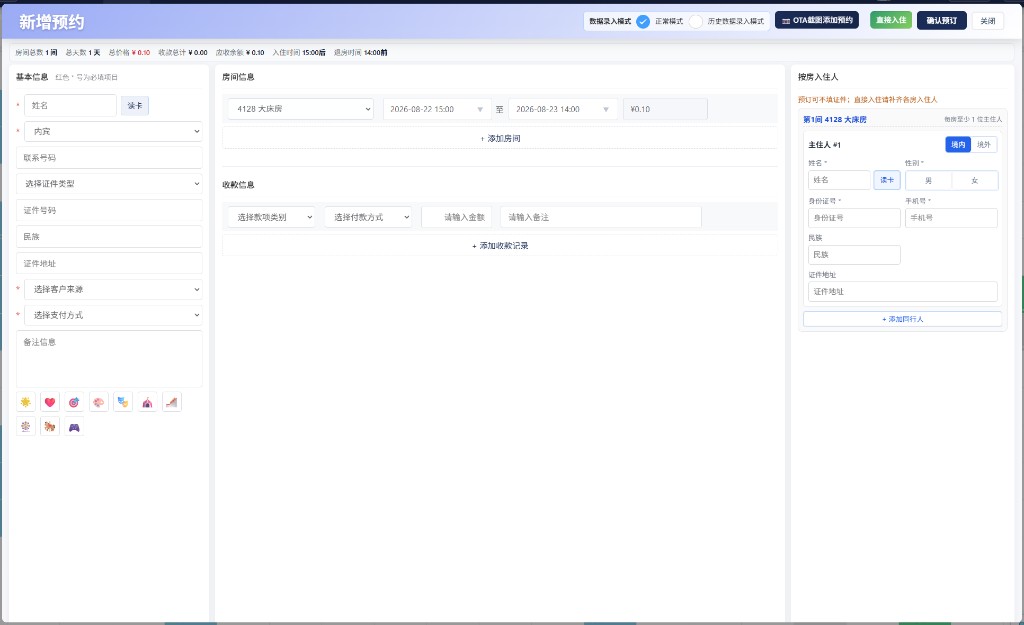
Task: Click the red heart emoji icon
Action: [x=50, y=402]
